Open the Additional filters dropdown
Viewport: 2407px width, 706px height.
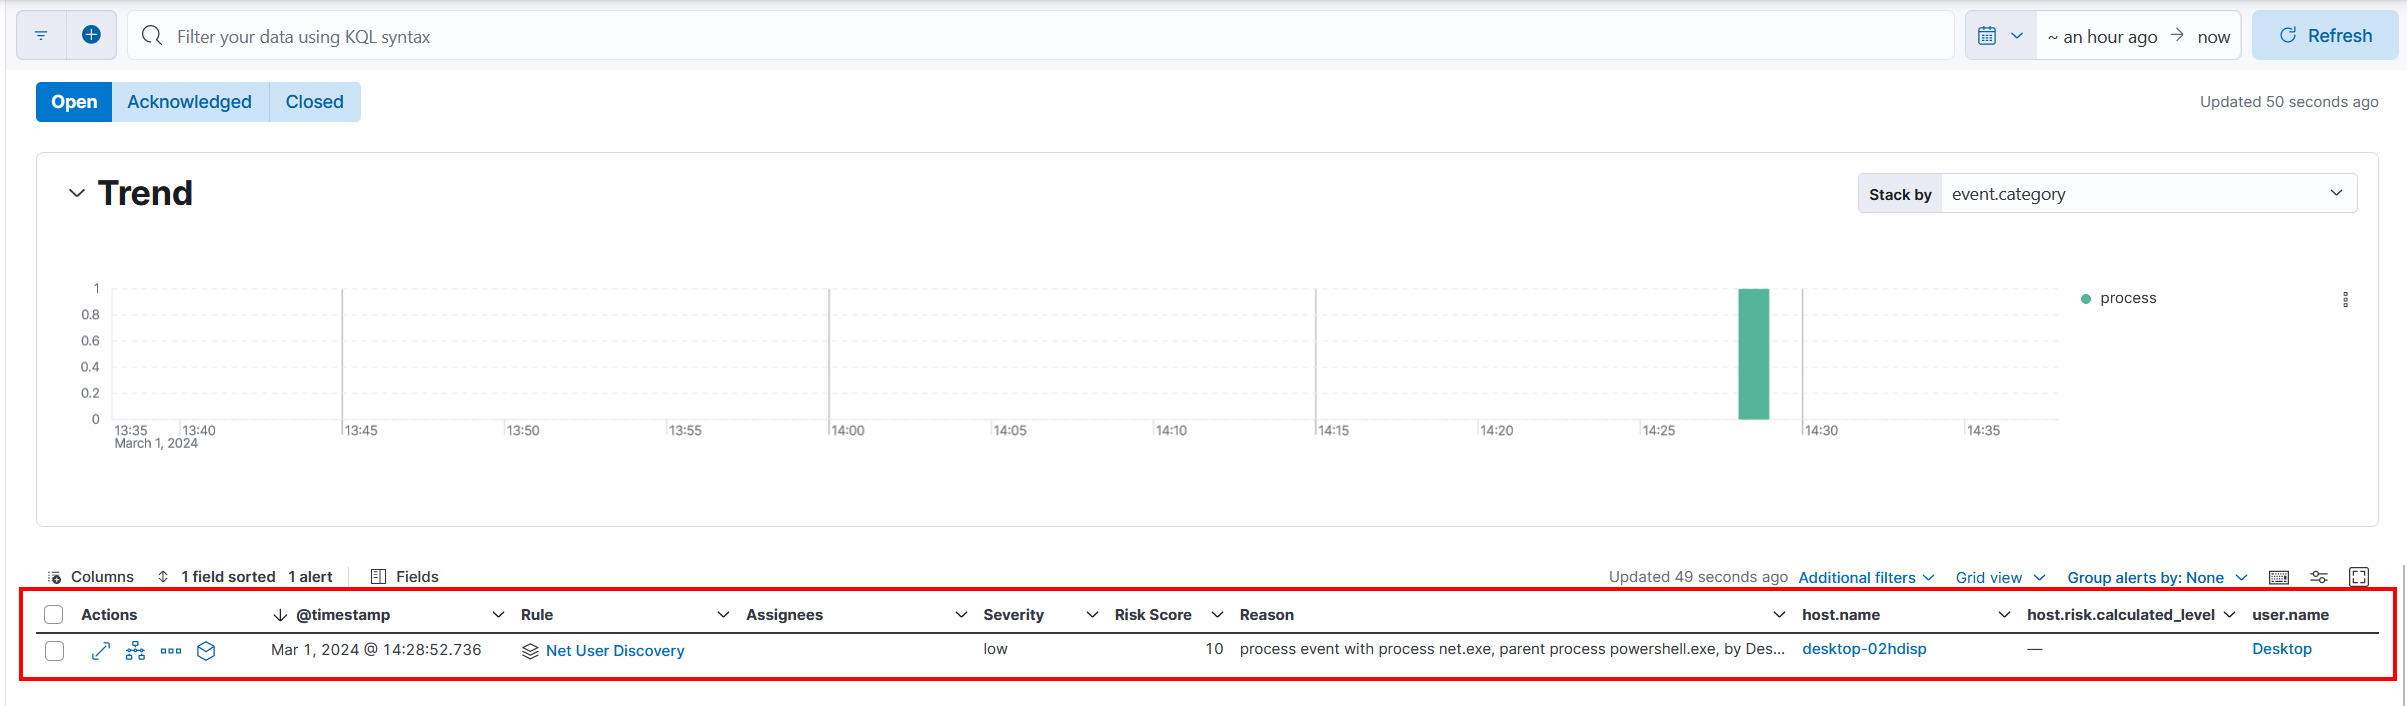pyautogui.click(x=1865, y=578)
